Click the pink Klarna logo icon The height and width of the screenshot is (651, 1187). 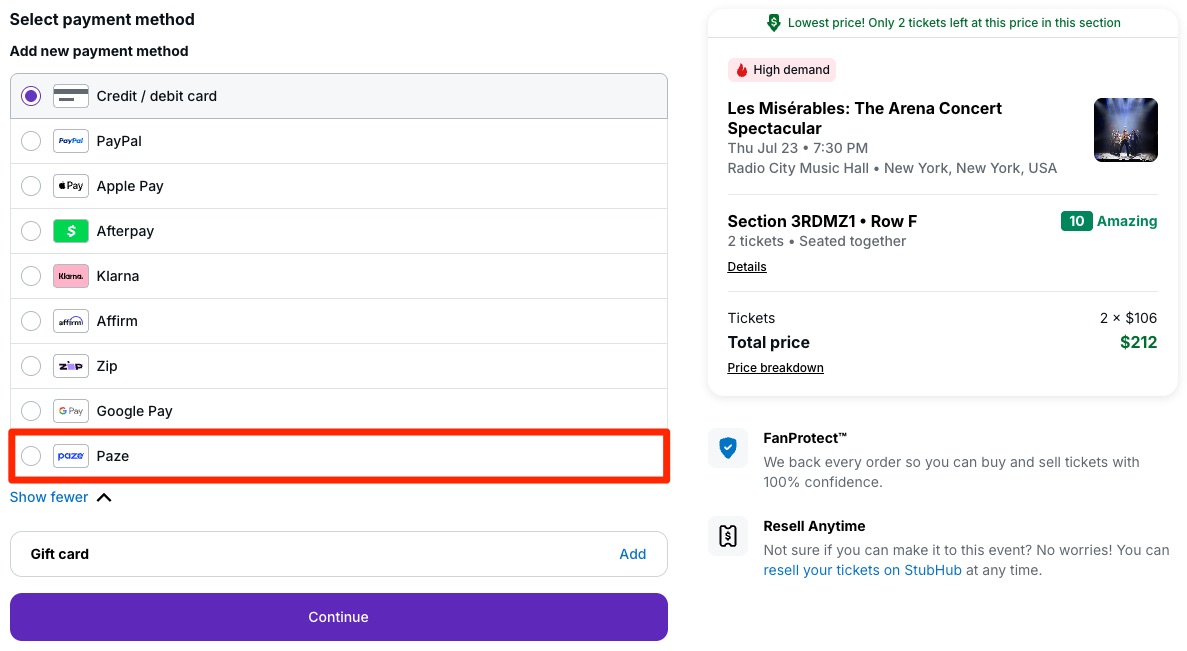coord(70,276)
